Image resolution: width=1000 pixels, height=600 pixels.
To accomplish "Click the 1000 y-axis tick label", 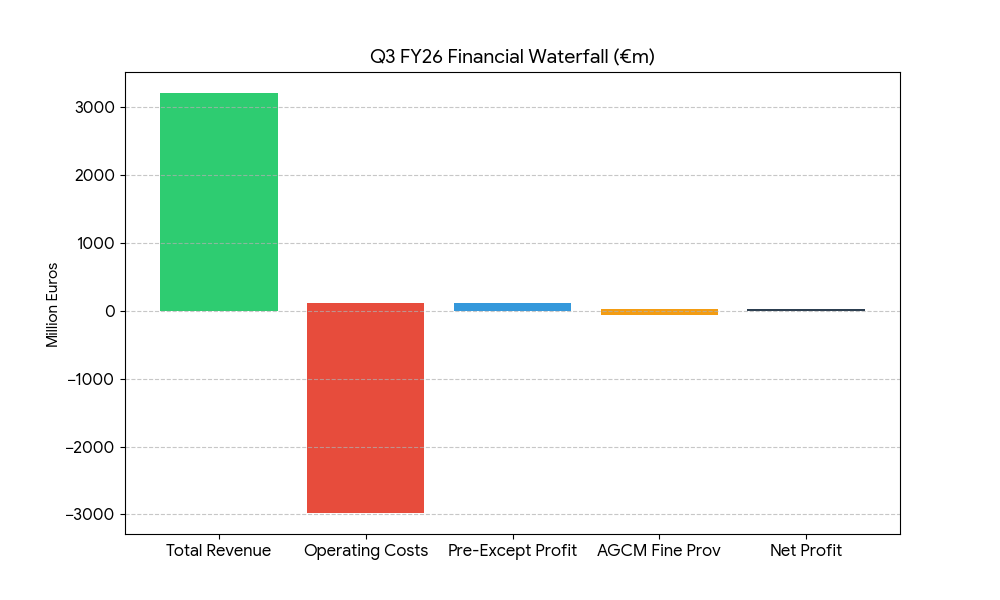I will pyautogui.click(x=94, y=244).
